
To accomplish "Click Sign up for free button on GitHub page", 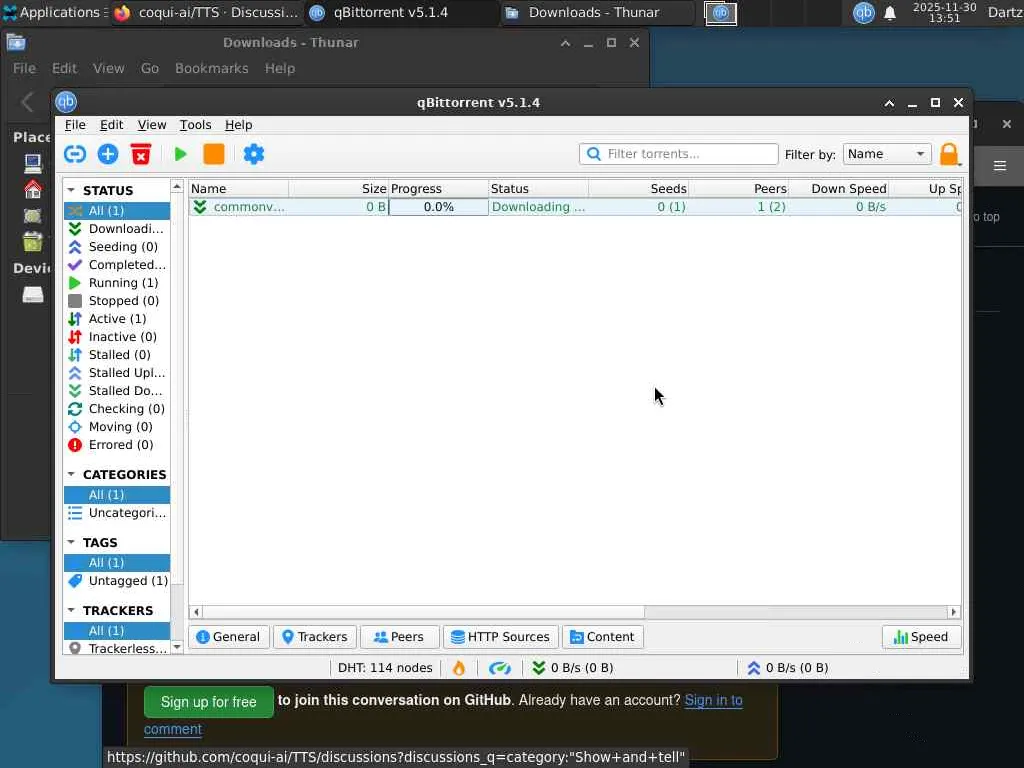I will 208,702.
